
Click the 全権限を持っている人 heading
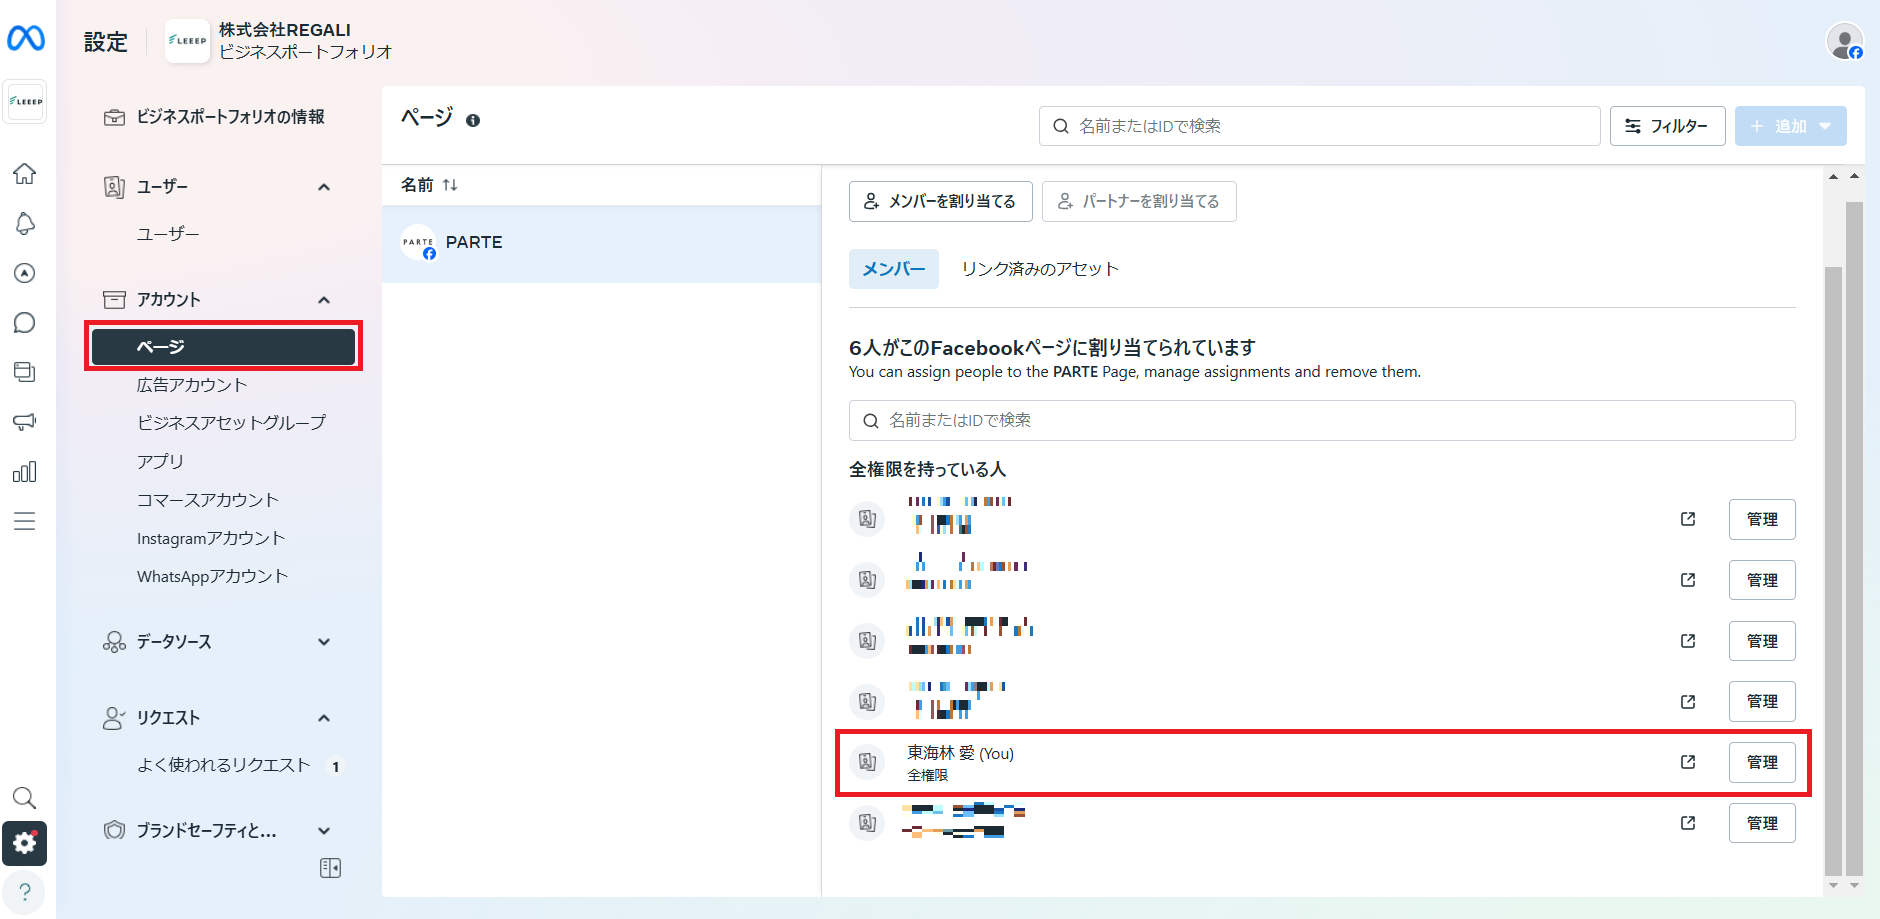(927, 469)
